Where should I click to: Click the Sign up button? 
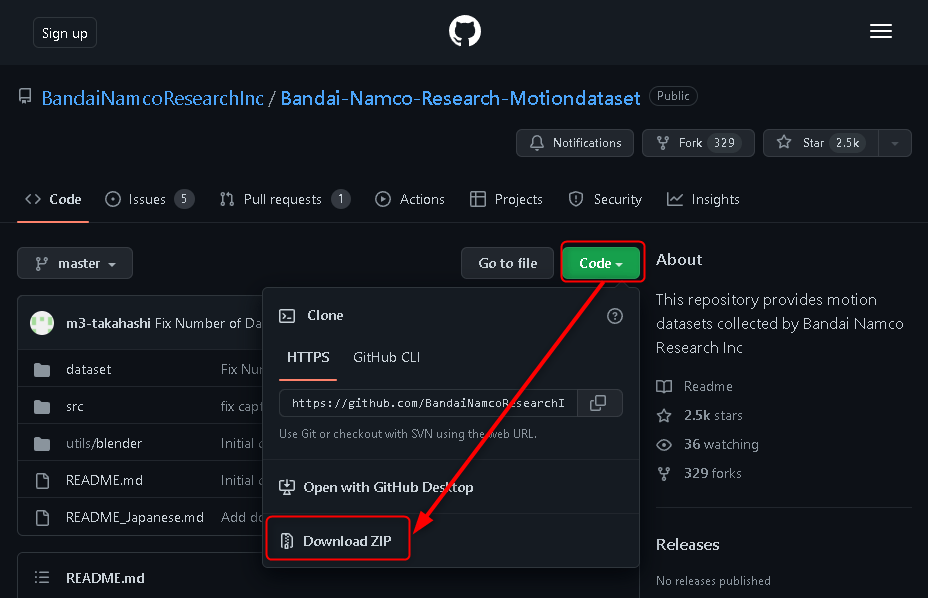[65, 33]
